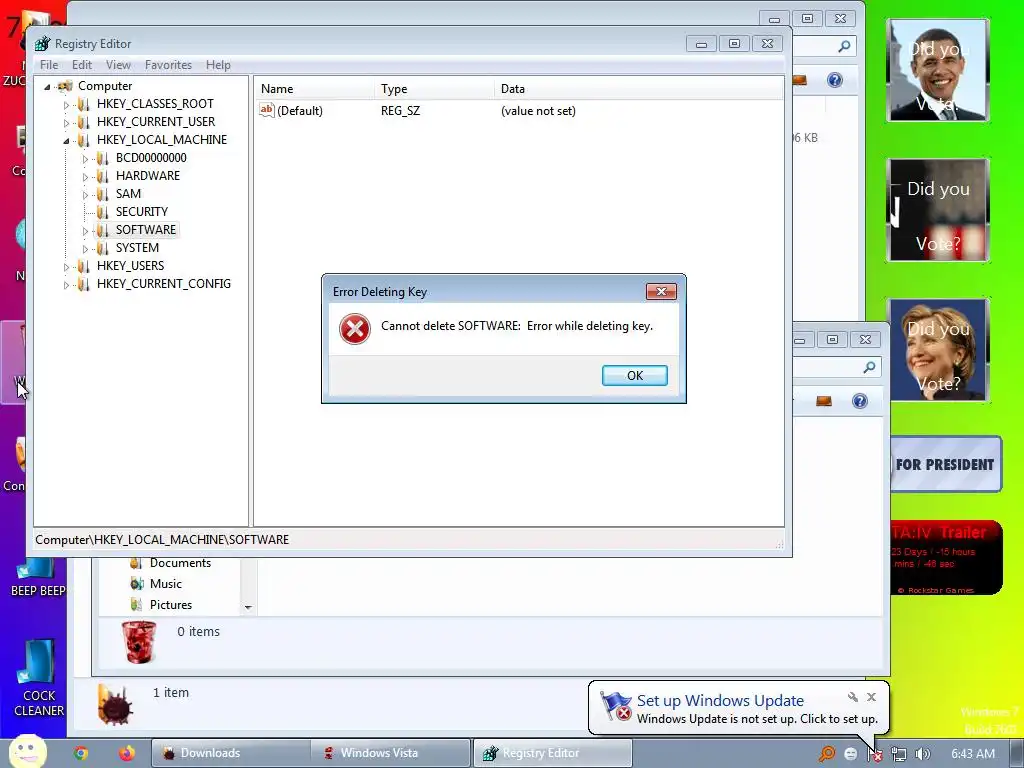The image size is (1024, 768).
Task: Expand the SYSTEM key
Action: (x=85, y=249)
